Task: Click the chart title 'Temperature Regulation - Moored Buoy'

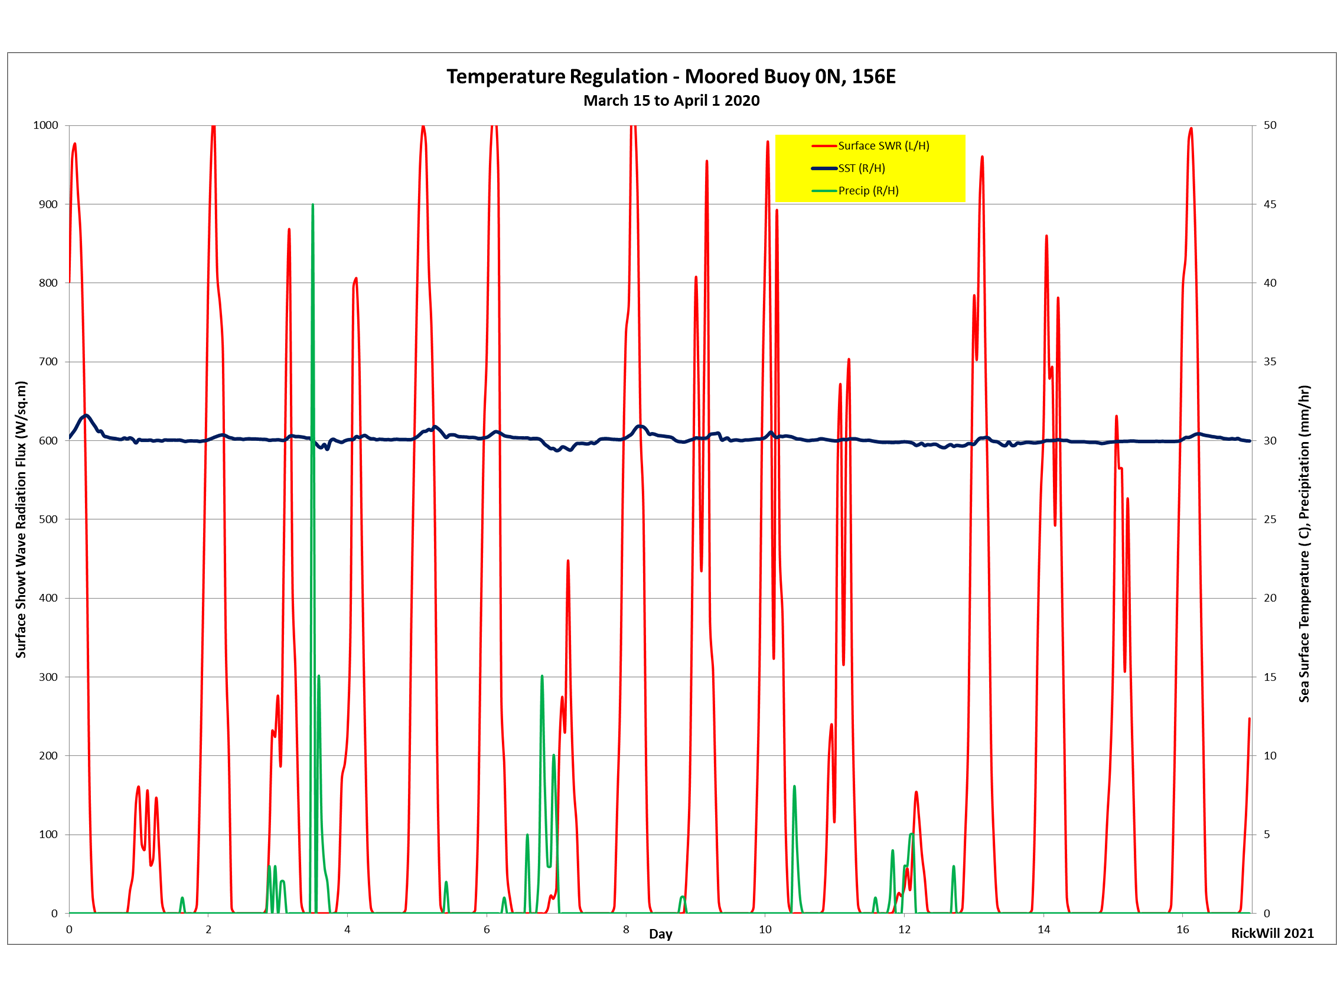Action: pyautogui.click(x=671, y=77)
